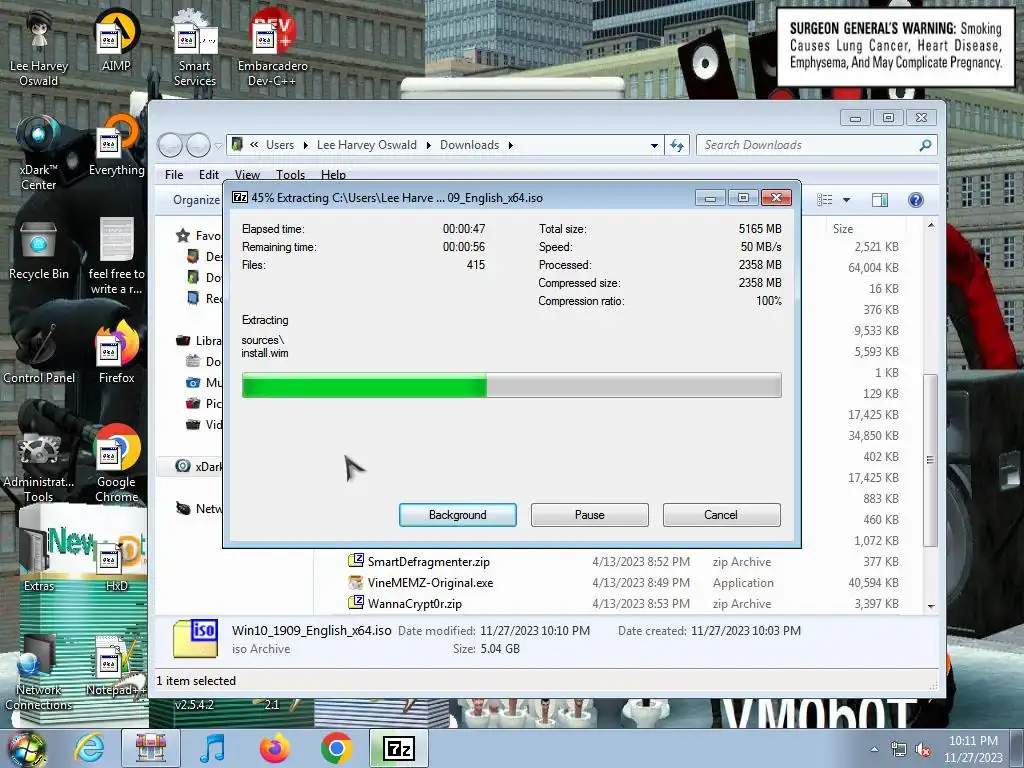
Task: Select SmartDefragmenter.zip in file list
Action: click(x=428, y=562)
